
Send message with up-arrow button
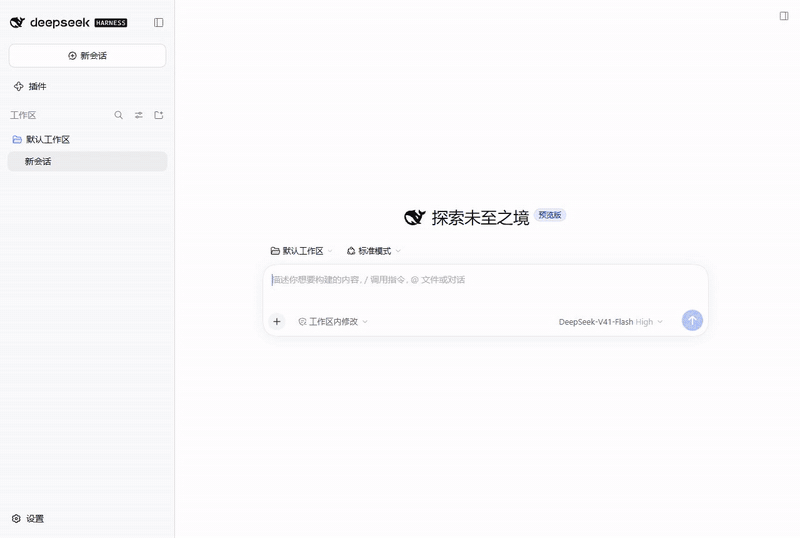(692, 321)
